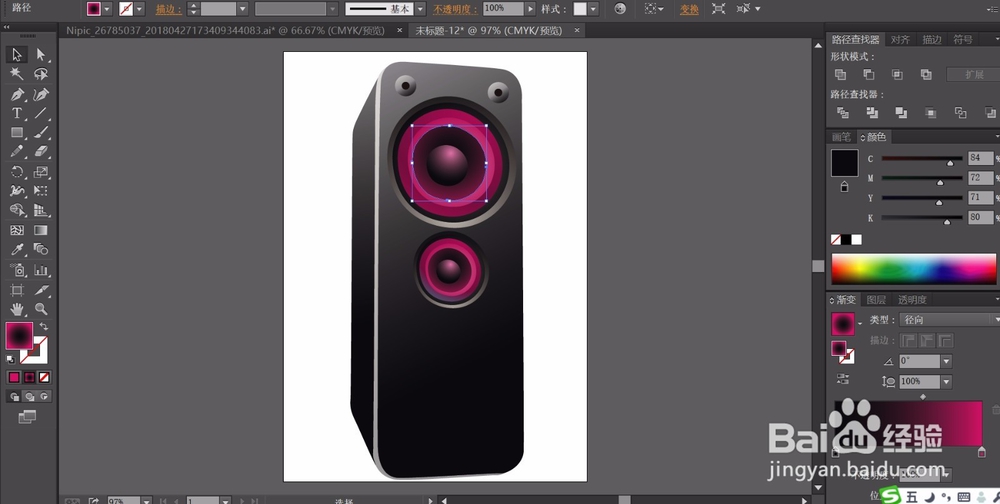Click the Minus Front shape mode icon
Image resolution: width=1000 pixels, height=504 pixels.
tap(869, 75)
